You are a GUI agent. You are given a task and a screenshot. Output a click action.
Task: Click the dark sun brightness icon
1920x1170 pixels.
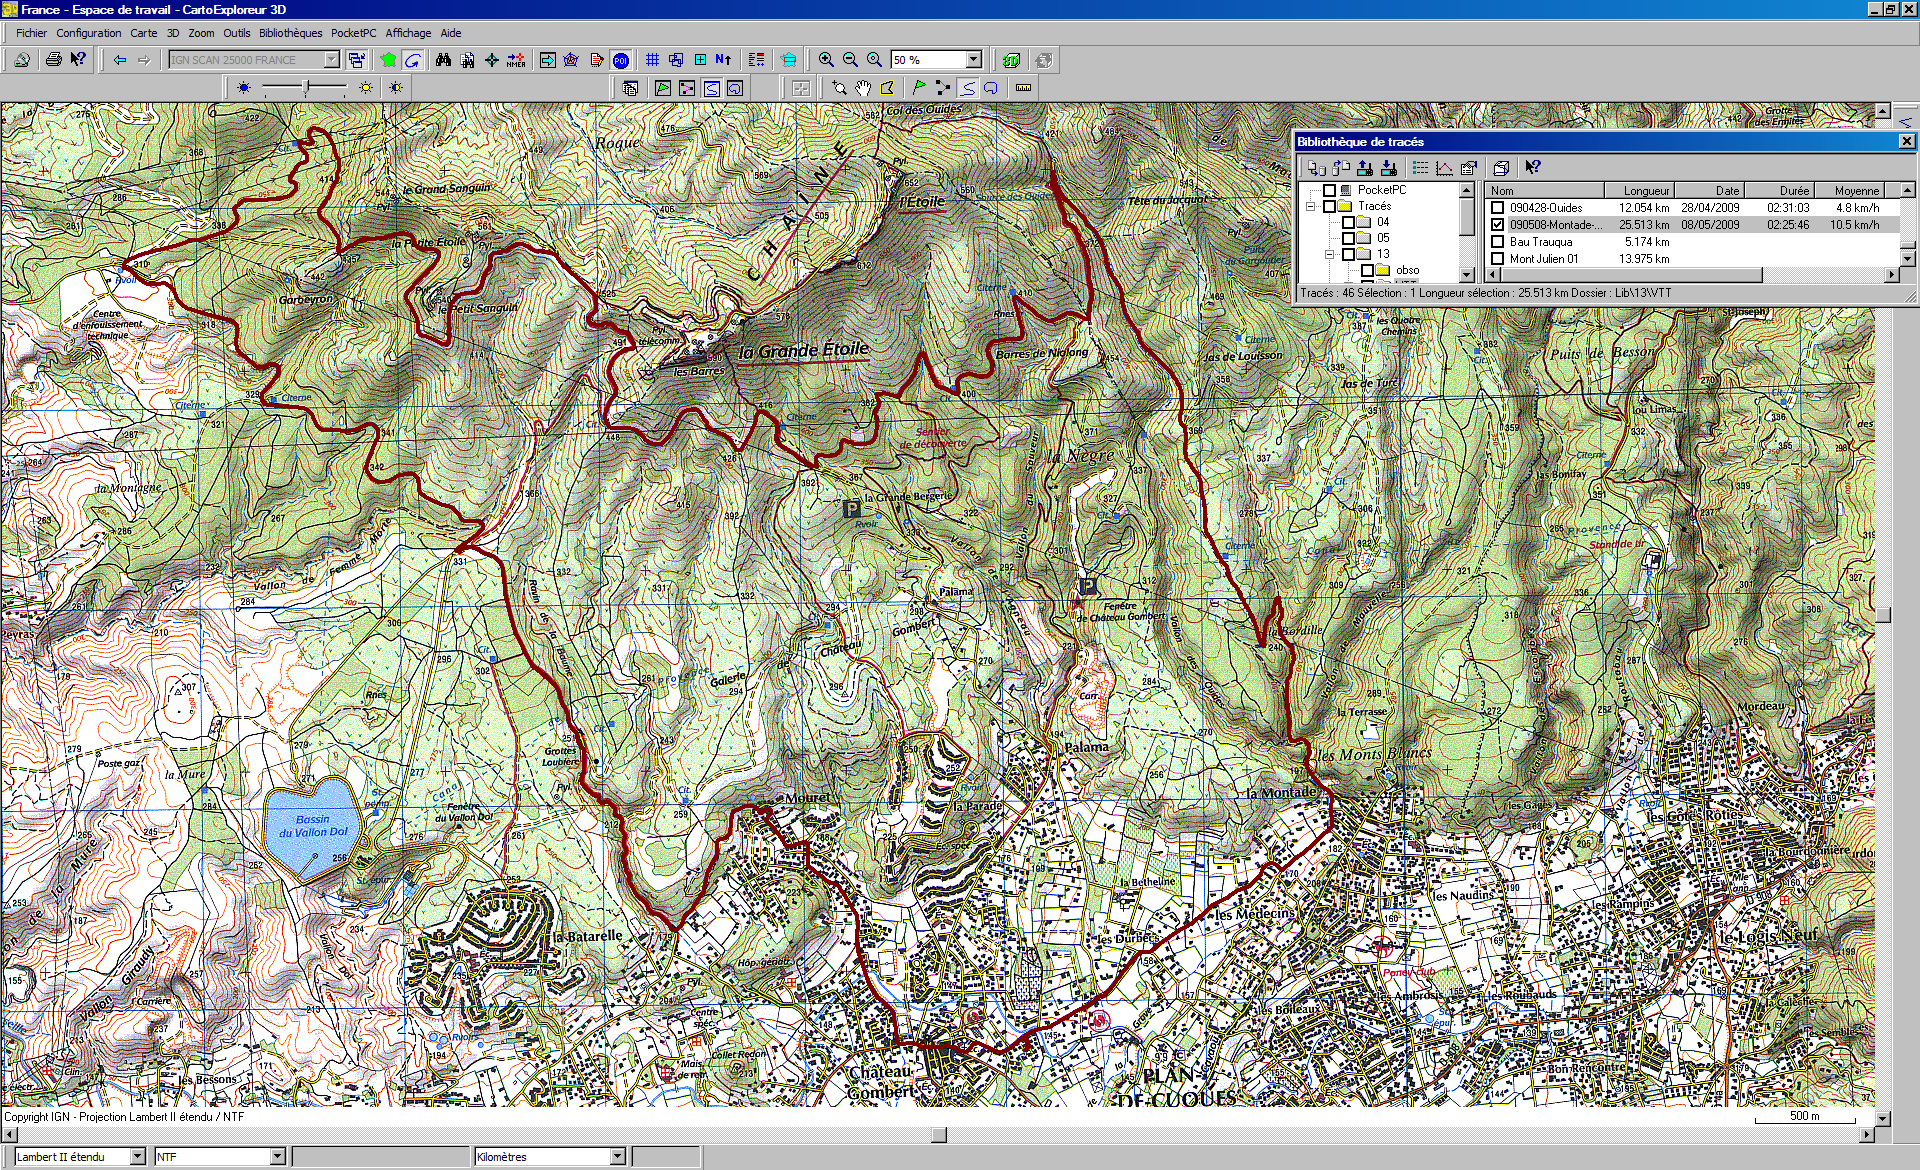244,88
